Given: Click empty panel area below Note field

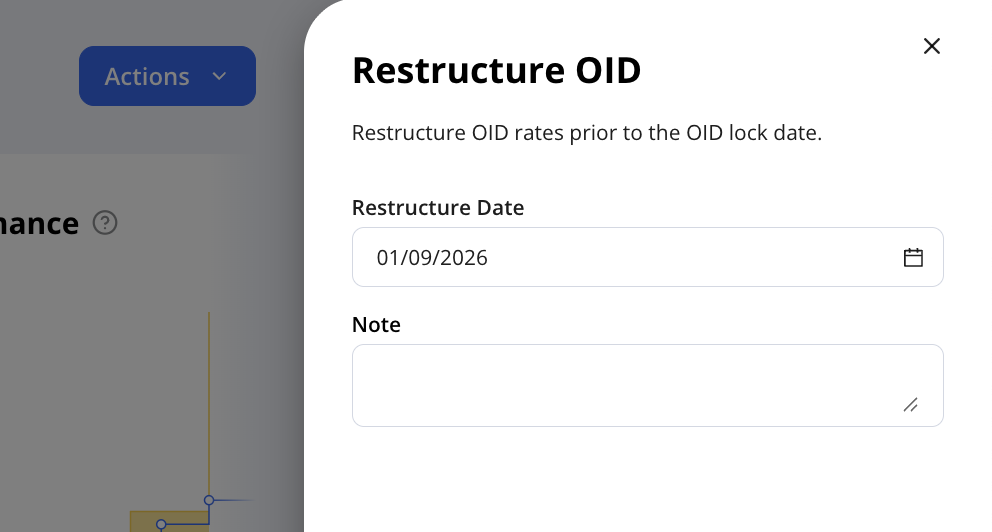Looking at the screenshot, I should 647,481.
